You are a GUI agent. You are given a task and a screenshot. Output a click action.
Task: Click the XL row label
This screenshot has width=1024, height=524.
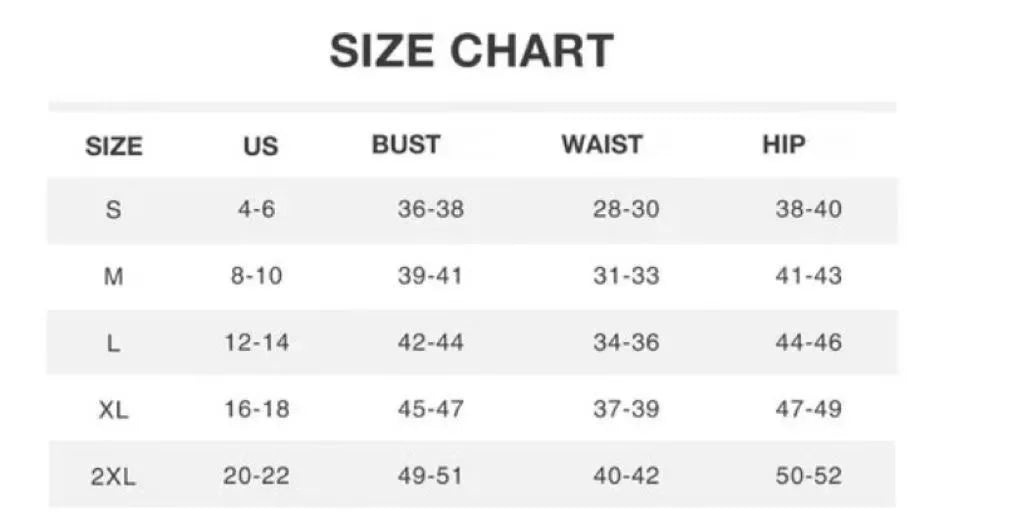[x=114, y=409]
